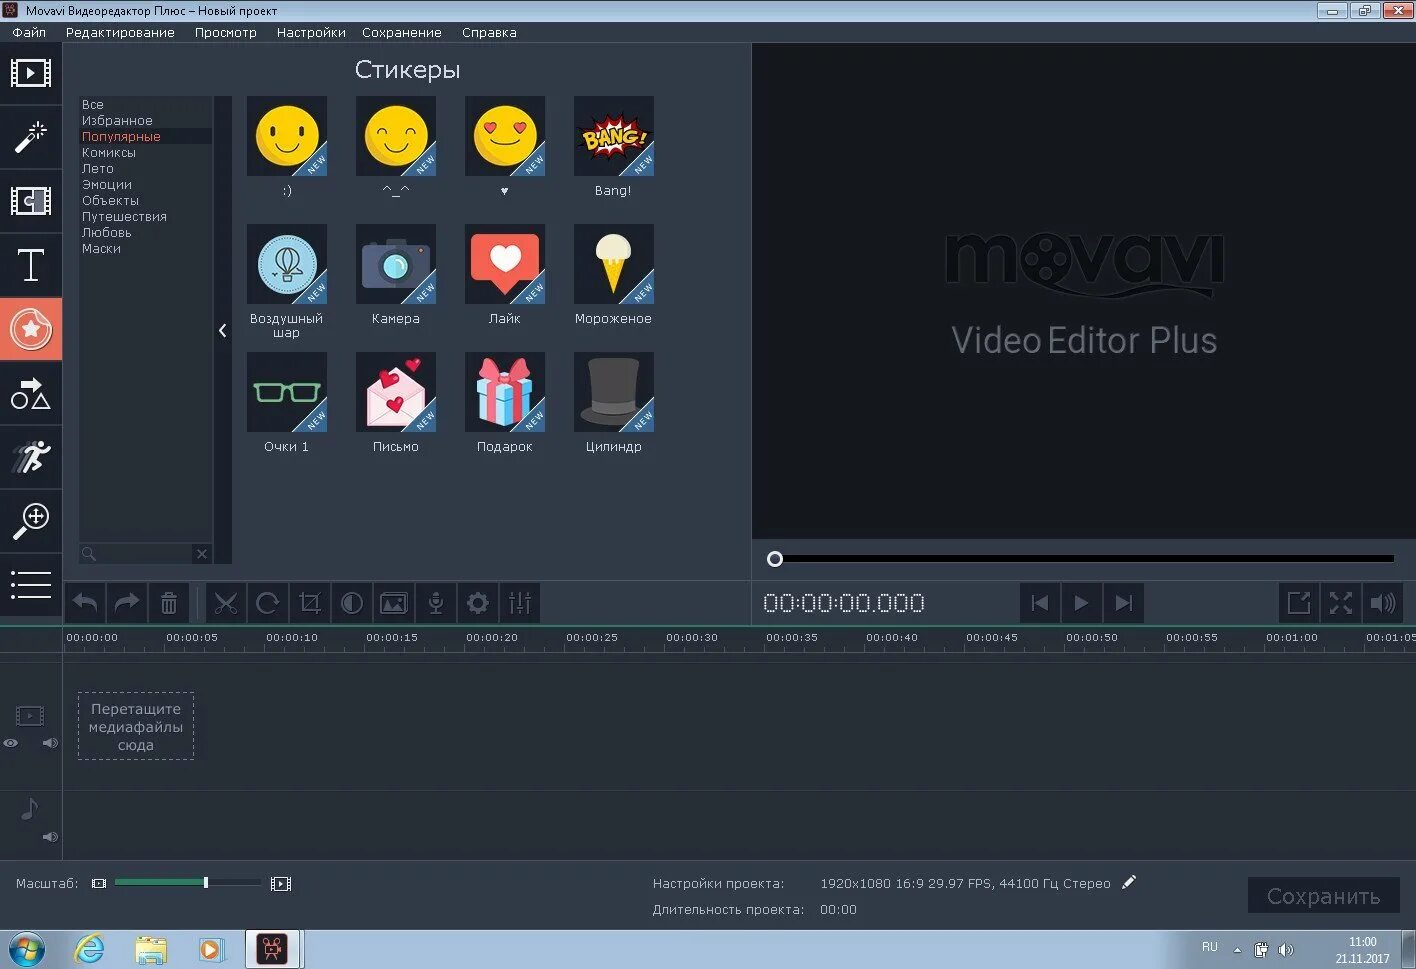Viewport: 1416px width, 969px height.
Task: Click the Split scissors tool
Action: pyautogui.click(x=226, y=603)
